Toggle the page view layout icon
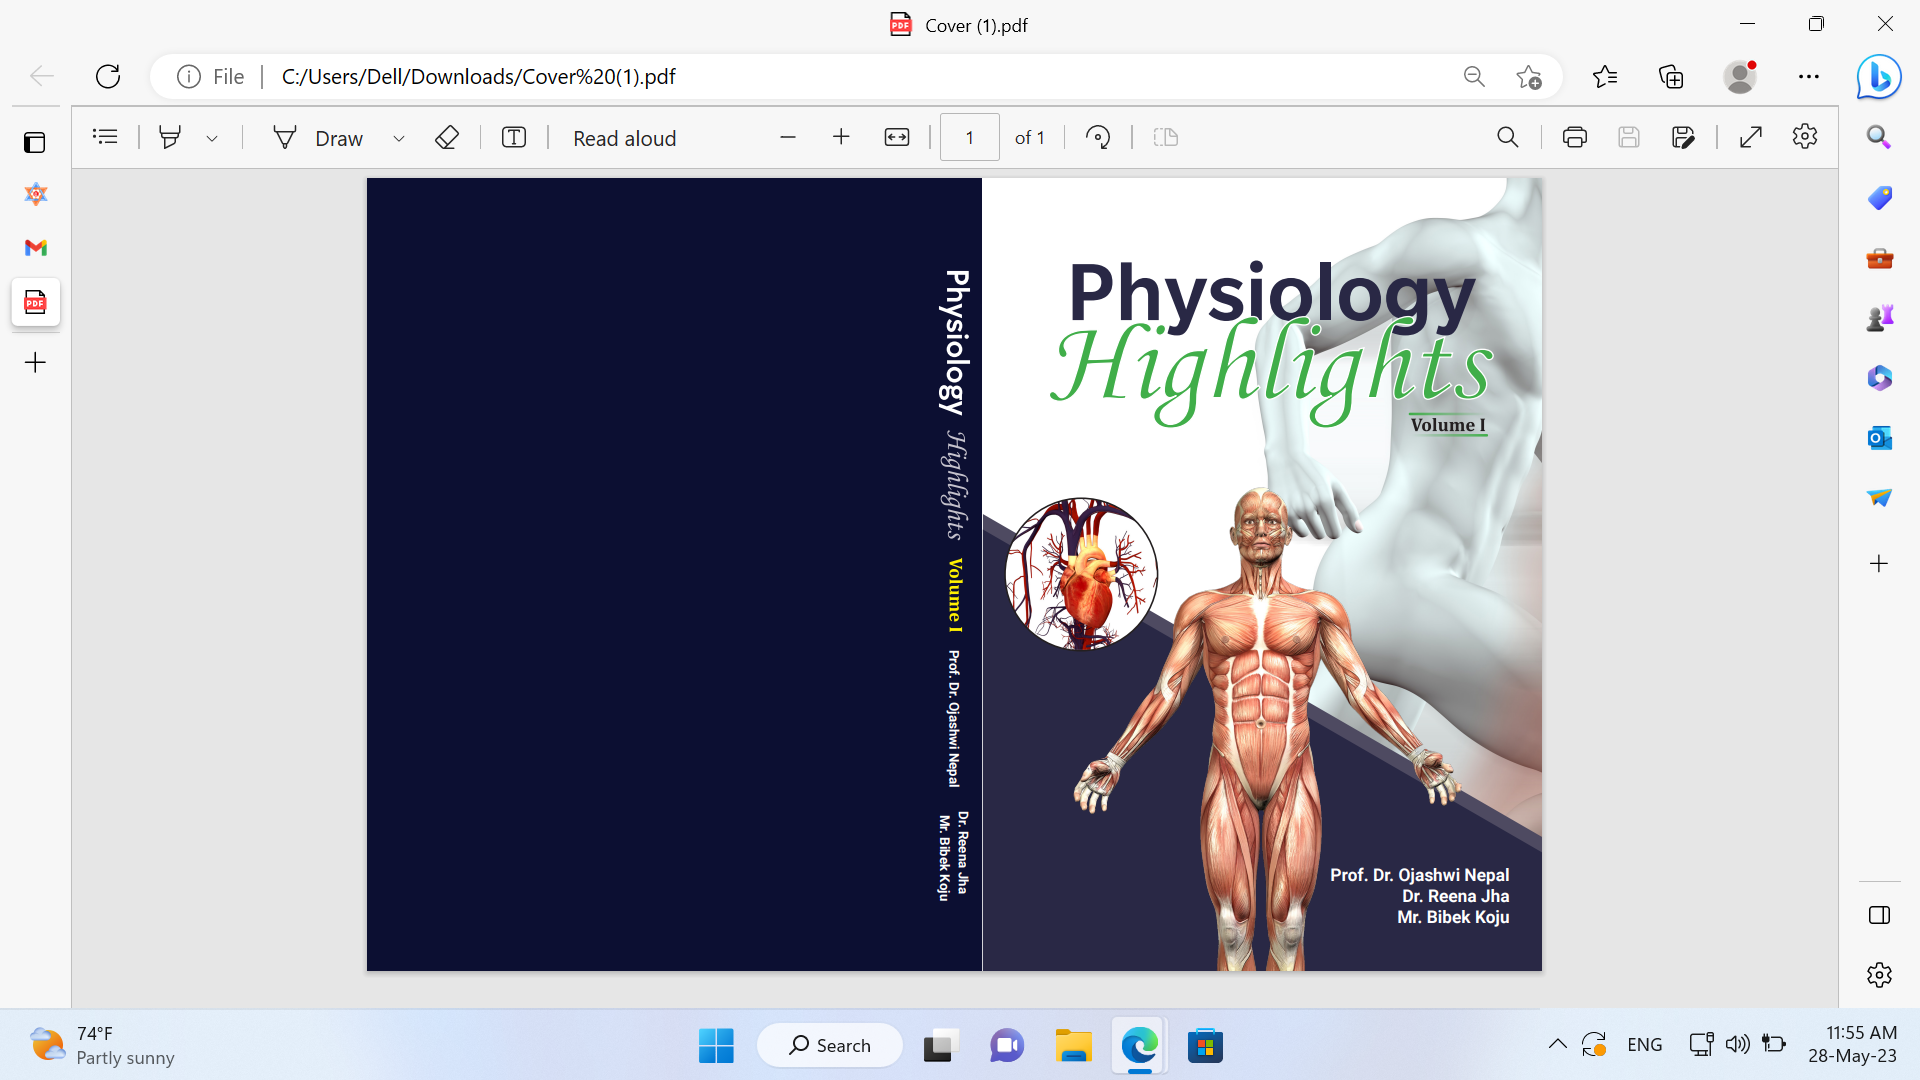 1166,137
